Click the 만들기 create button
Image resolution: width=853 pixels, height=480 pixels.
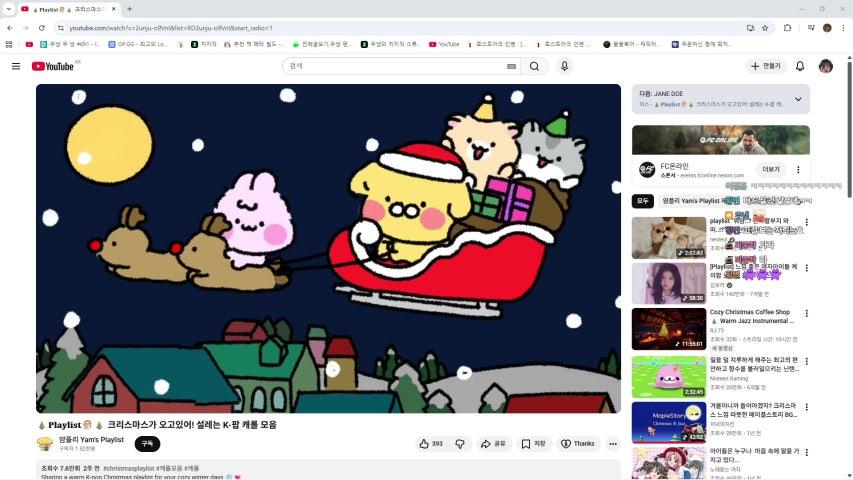766,66
